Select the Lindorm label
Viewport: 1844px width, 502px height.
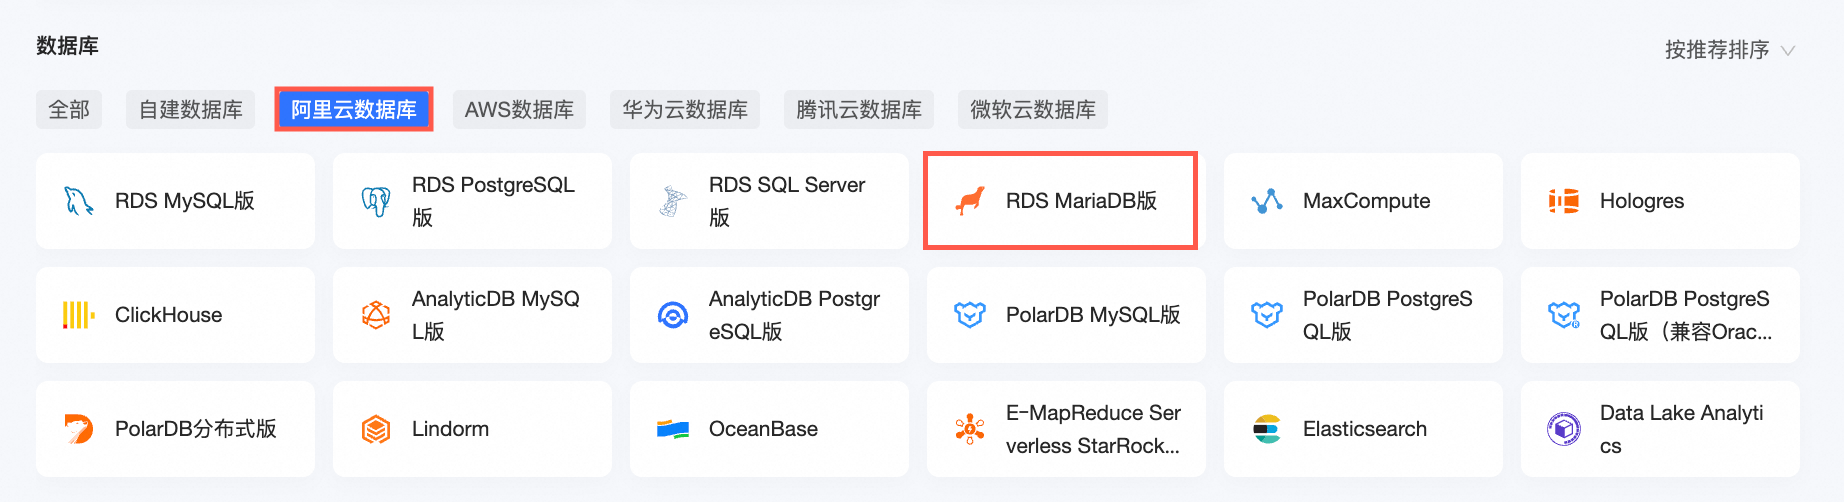point(451,429)
